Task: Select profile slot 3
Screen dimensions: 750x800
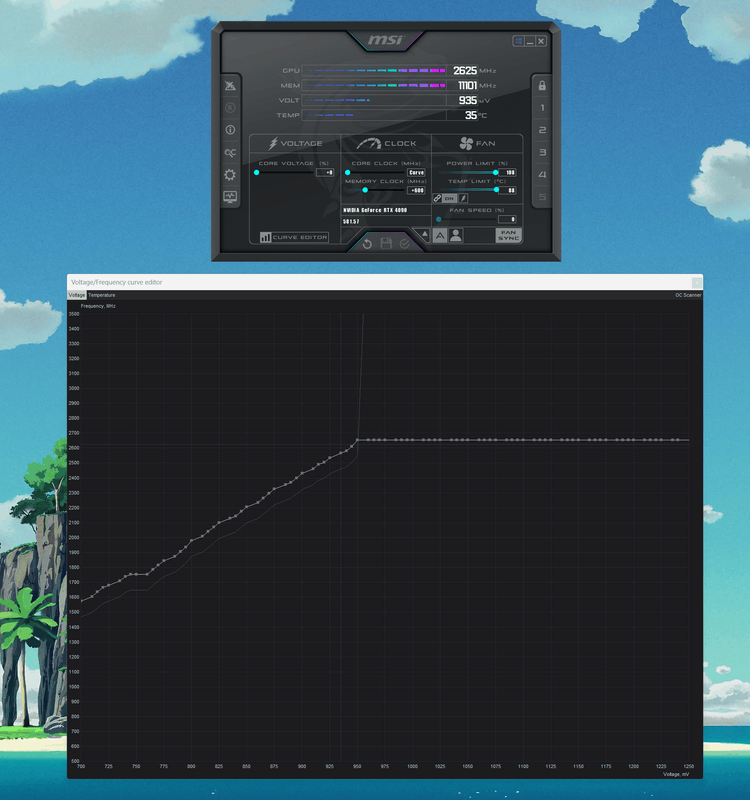Action: 542,153
